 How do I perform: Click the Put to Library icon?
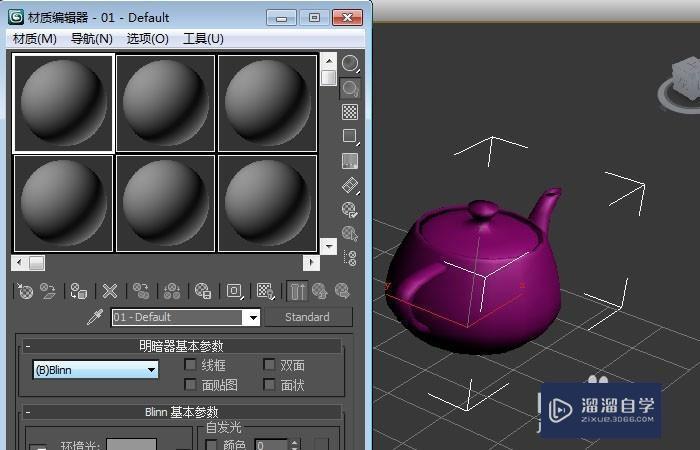tap(203, 291)
